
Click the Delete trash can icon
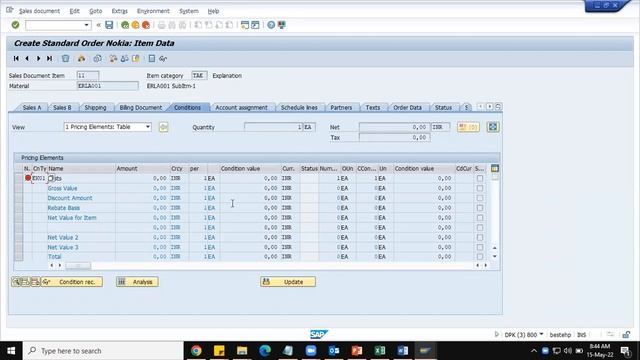click(x=65, y=59)
